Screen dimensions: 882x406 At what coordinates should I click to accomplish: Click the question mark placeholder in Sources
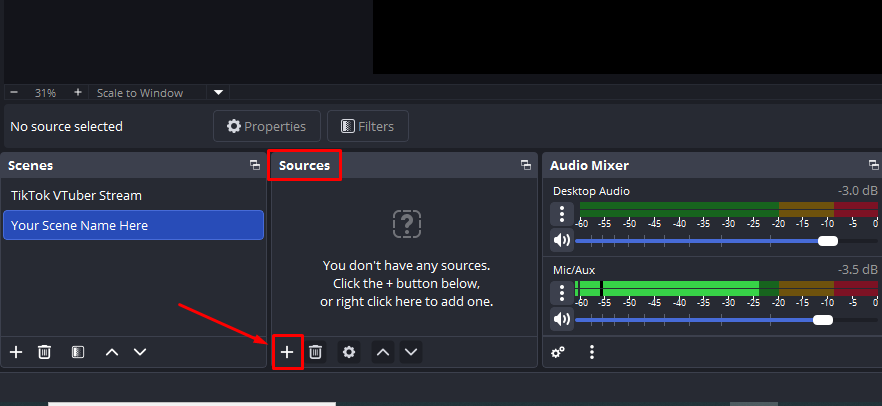tap(407, 224)
